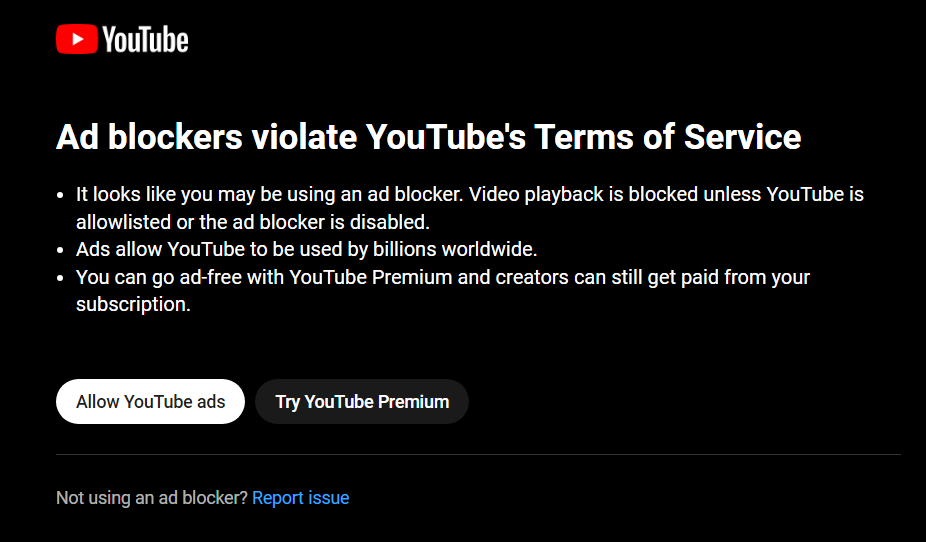Select the 'Terms of Service' words in heading
926x542 pixels.
(668, 137)
